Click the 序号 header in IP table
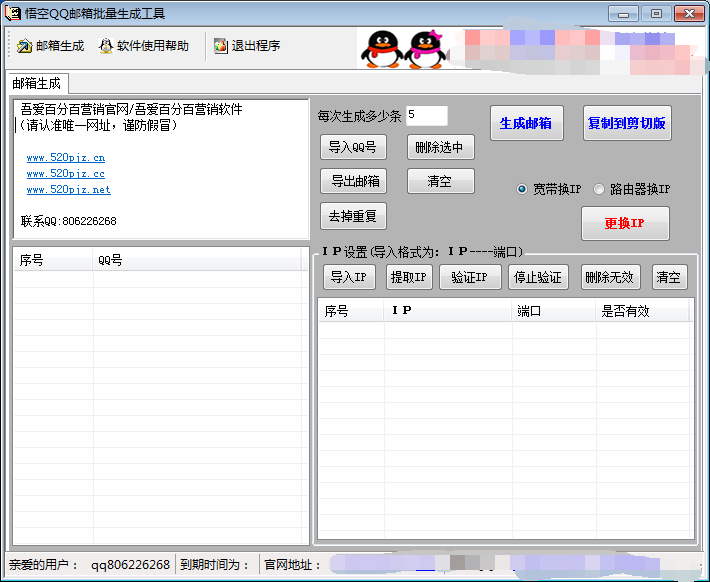 (x=351, y=311)
